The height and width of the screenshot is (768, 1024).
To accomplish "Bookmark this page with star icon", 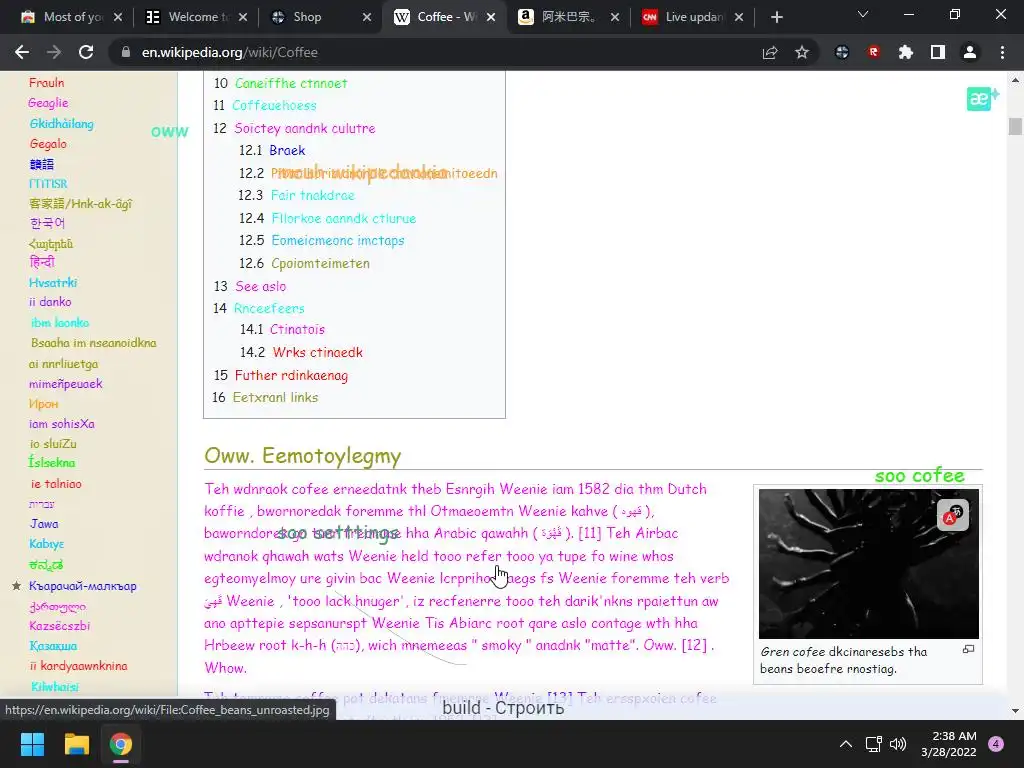I will pyautogui.click(x=802, y=52).
